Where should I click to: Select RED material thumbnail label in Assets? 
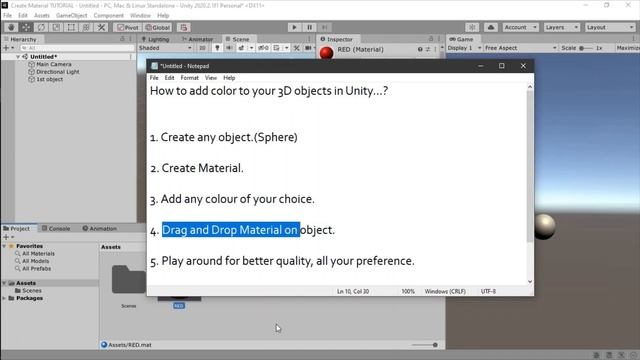[x=179, y=306]
